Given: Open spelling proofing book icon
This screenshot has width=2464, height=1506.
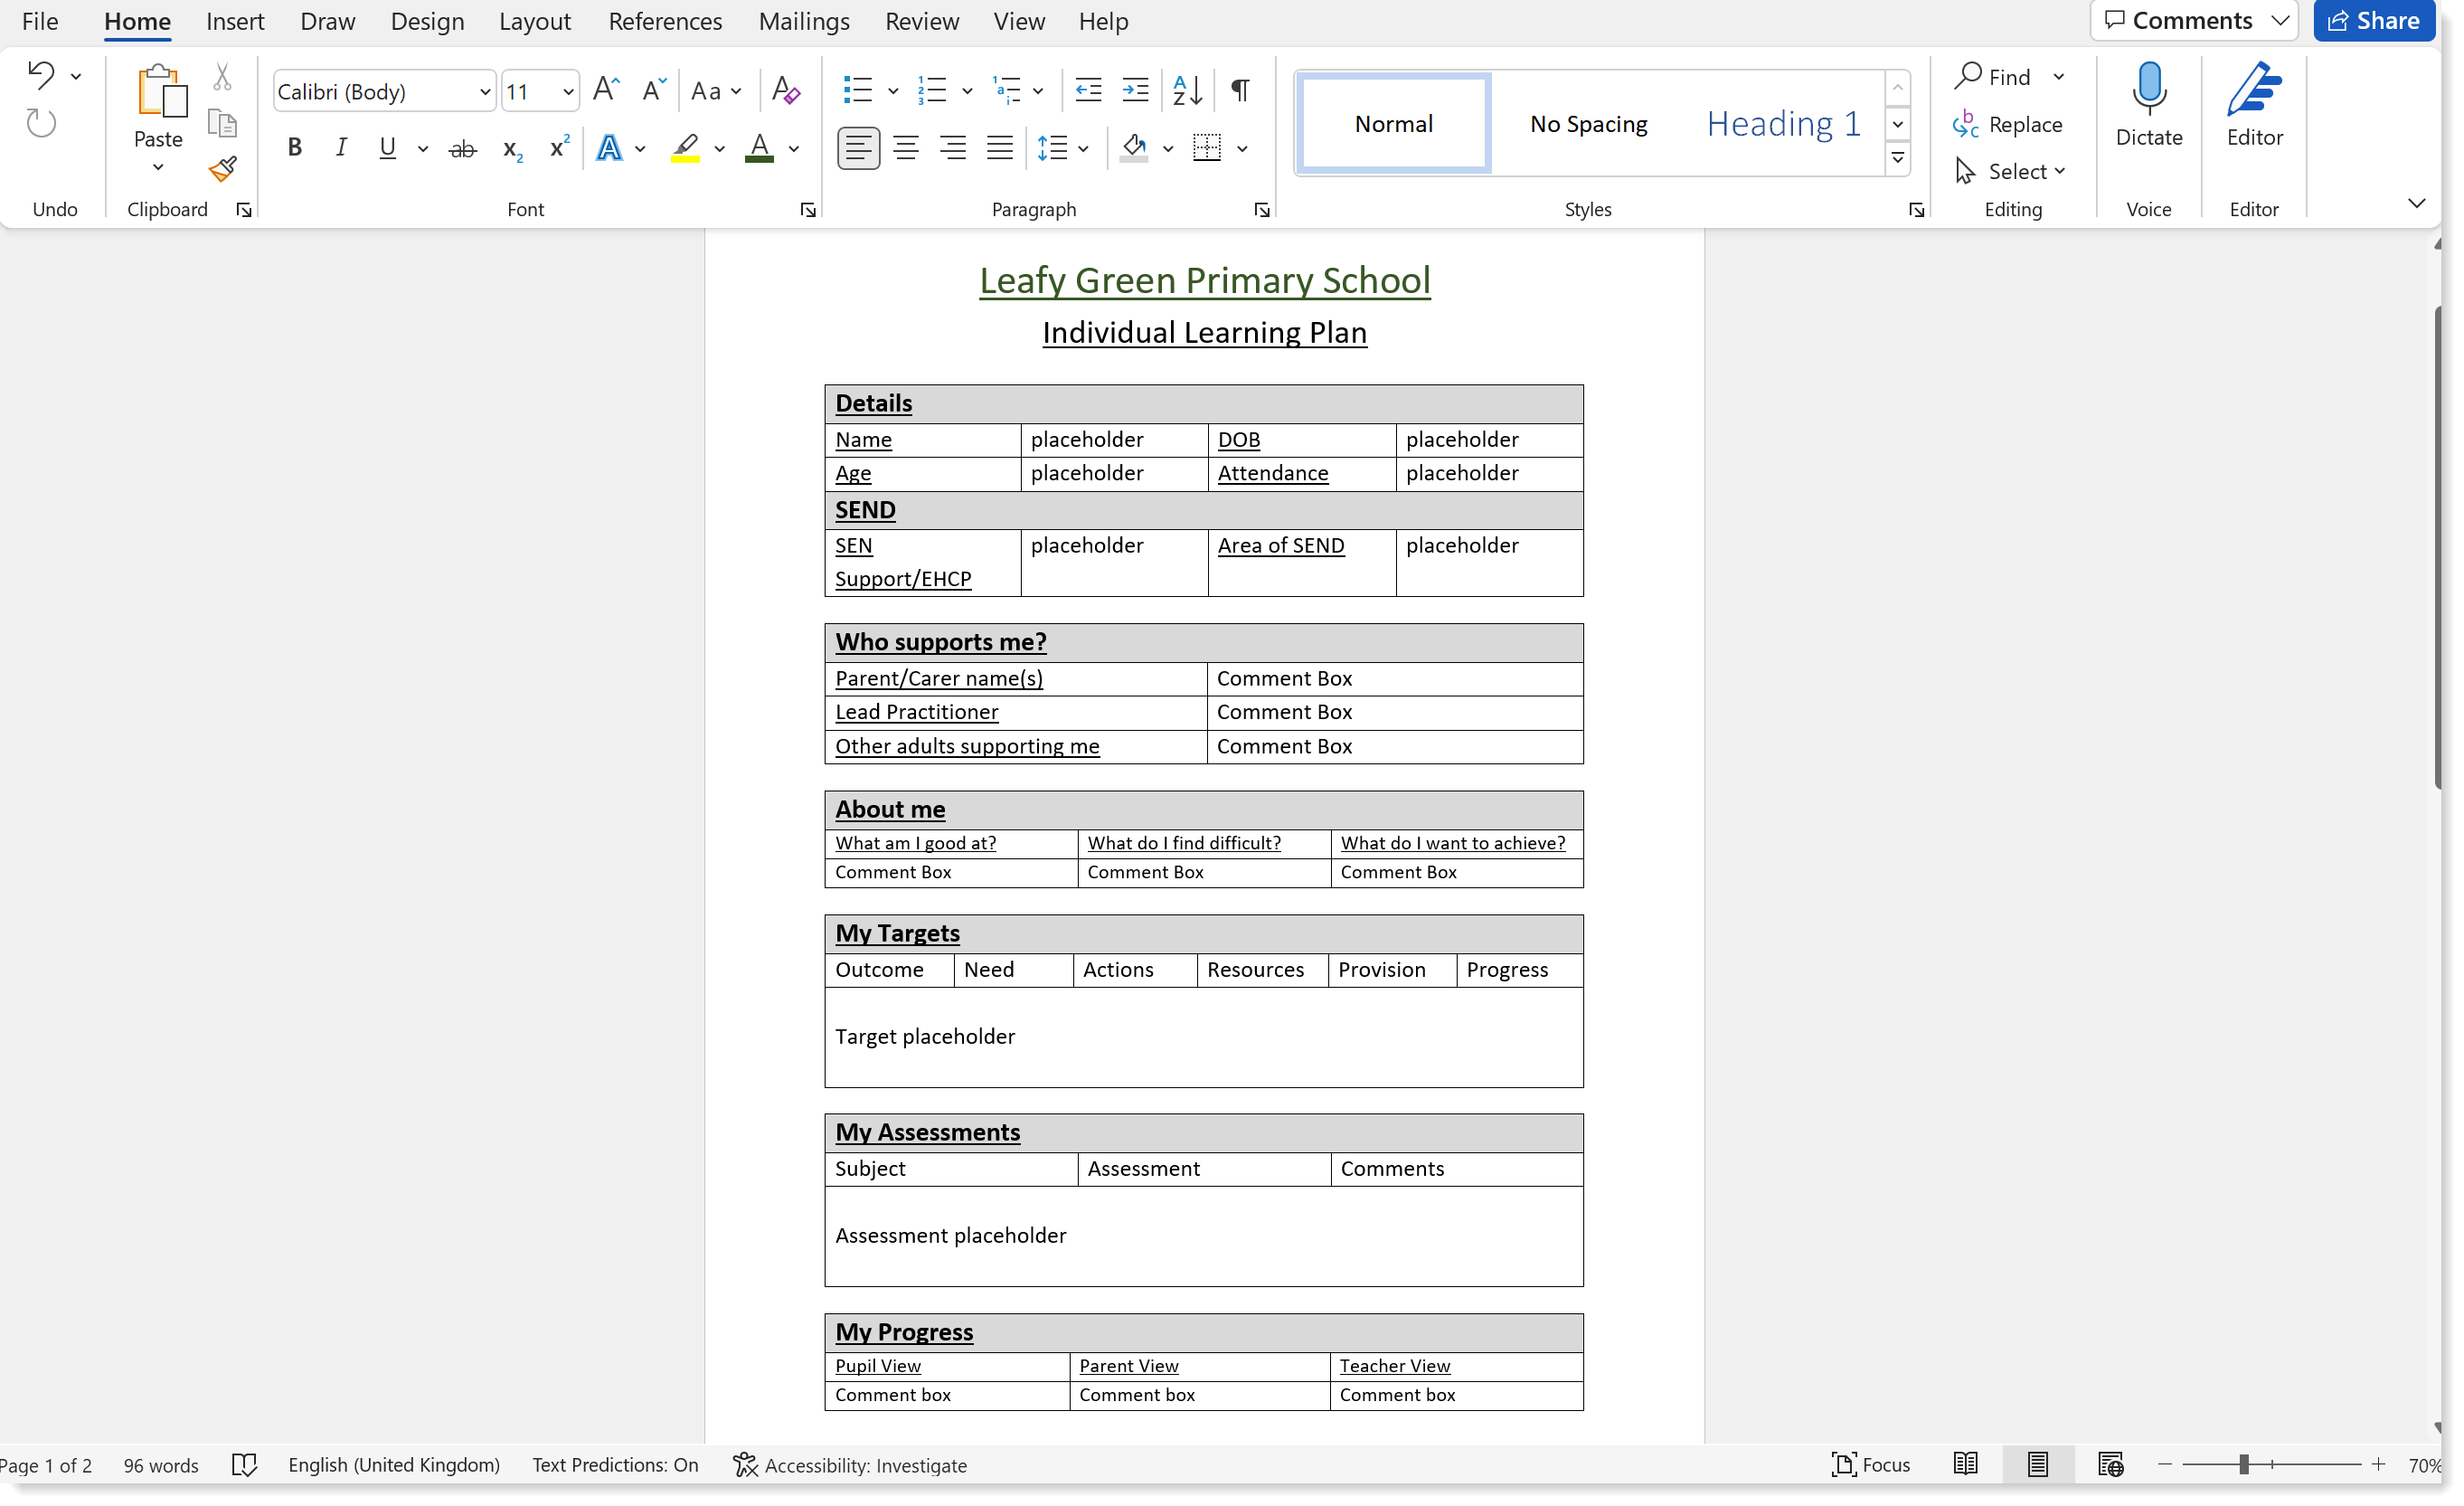Looking at the screenshot, I should coord(245,1465).
